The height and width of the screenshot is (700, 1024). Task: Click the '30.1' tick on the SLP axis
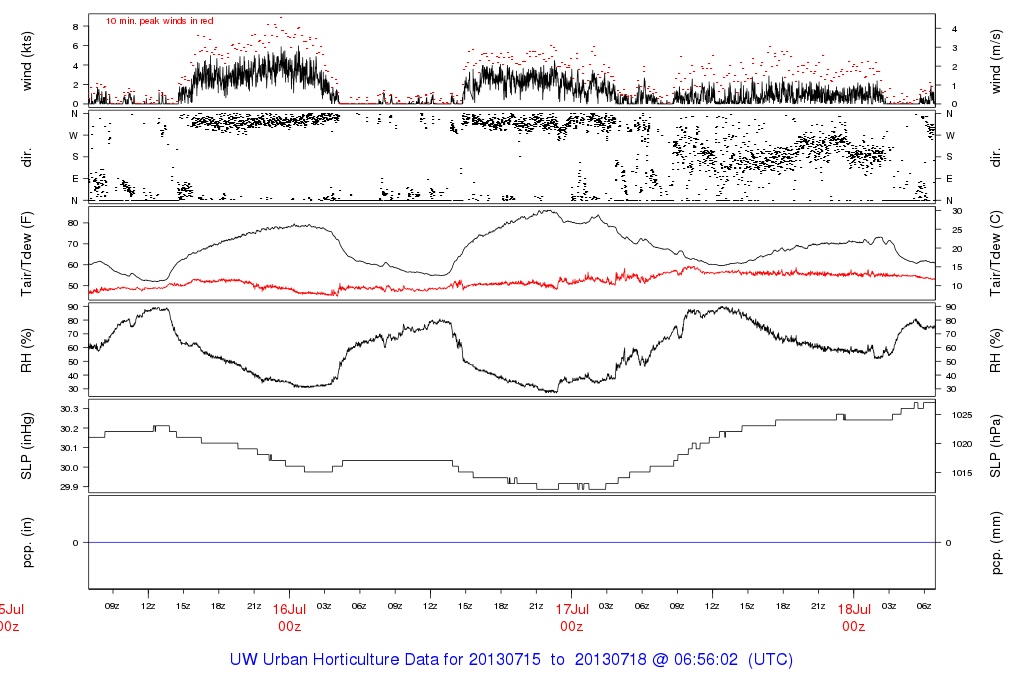[69, 448]
